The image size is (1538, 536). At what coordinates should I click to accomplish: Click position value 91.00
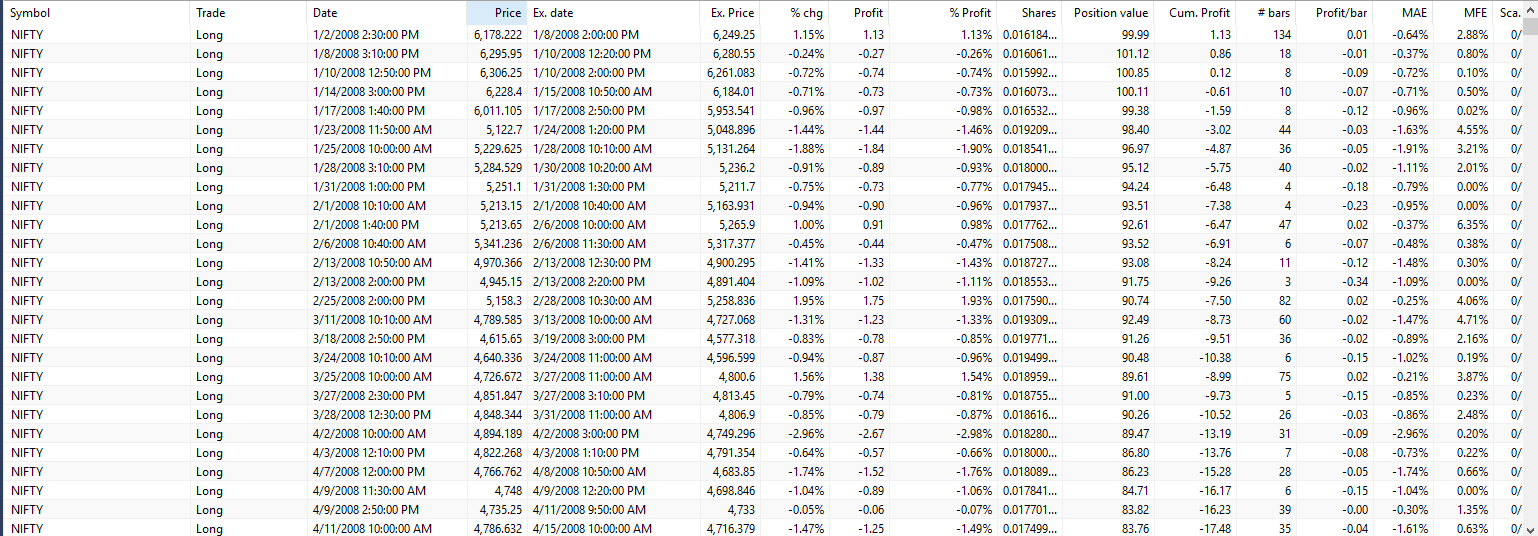(x=1134, y=396)
